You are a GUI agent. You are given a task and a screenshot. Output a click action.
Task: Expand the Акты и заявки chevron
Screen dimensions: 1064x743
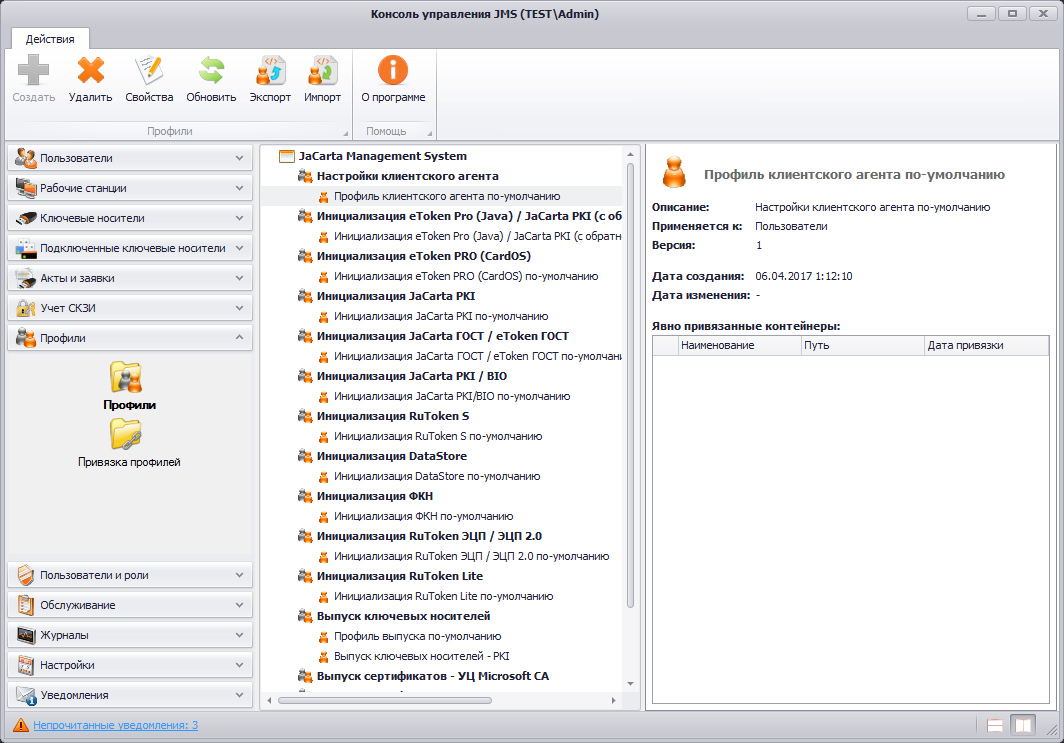coord(240,278)
